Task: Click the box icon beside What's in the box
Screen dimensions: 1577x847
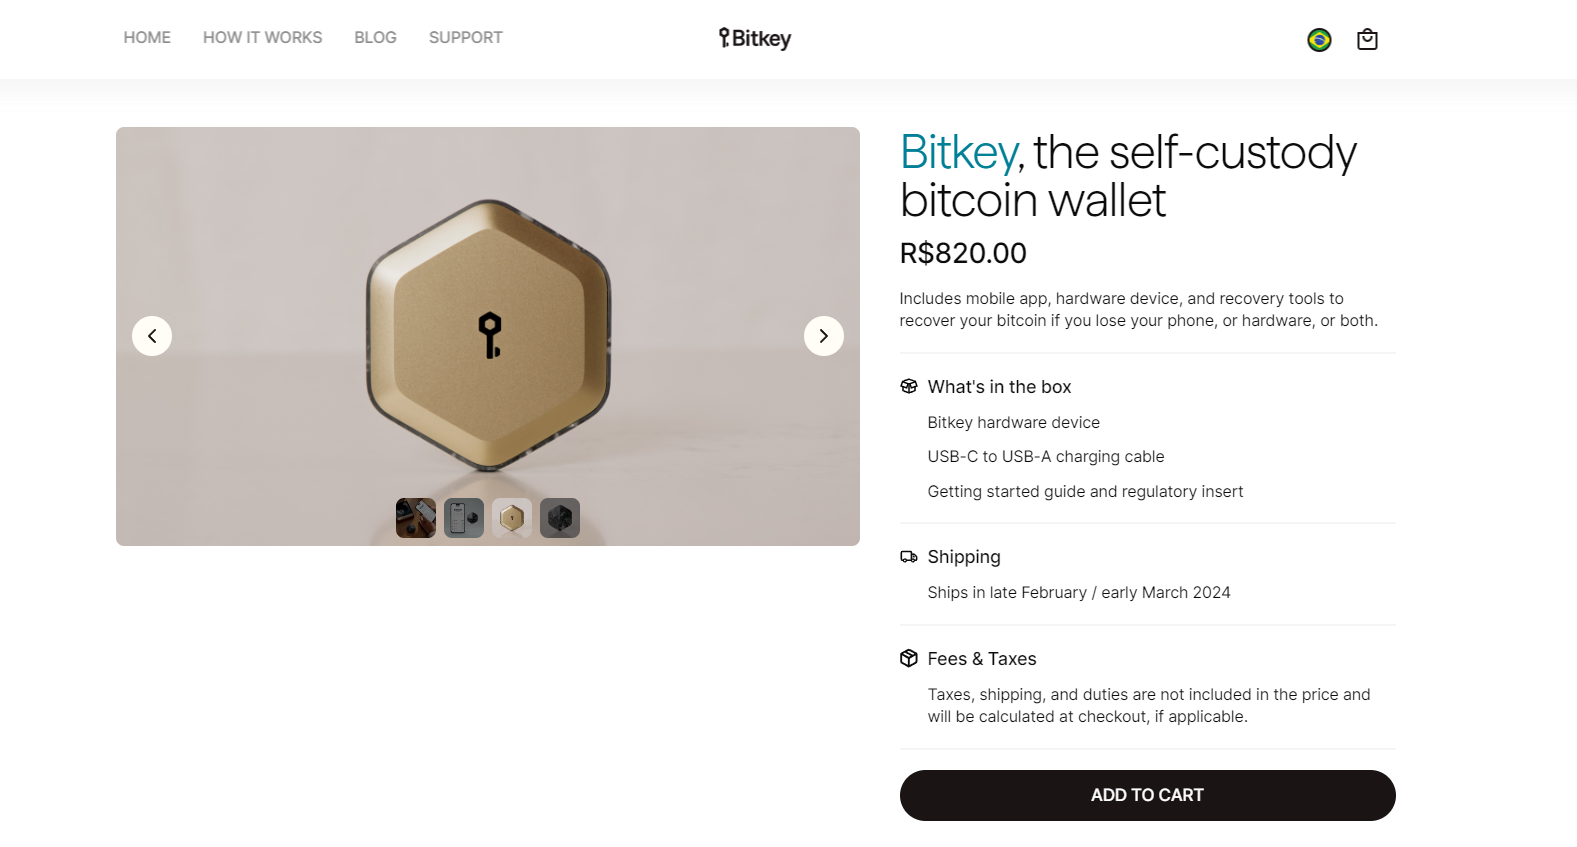Action: click(908, 387)
